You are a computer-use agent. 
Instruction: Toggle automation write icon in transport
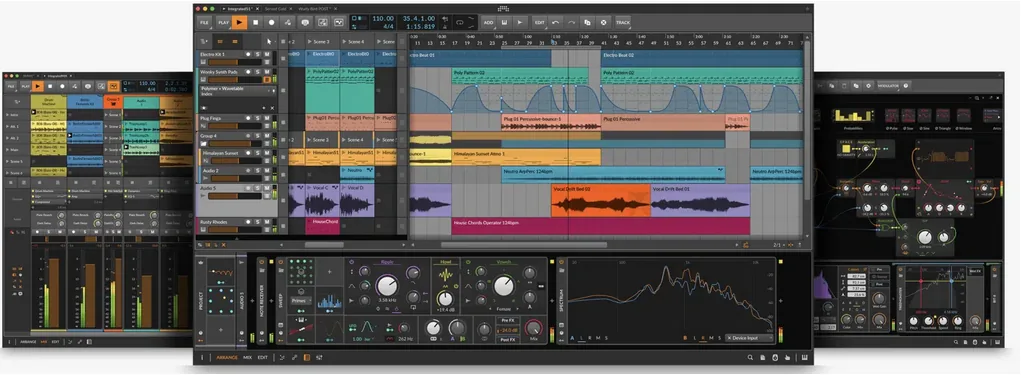(x=288, y=22)
